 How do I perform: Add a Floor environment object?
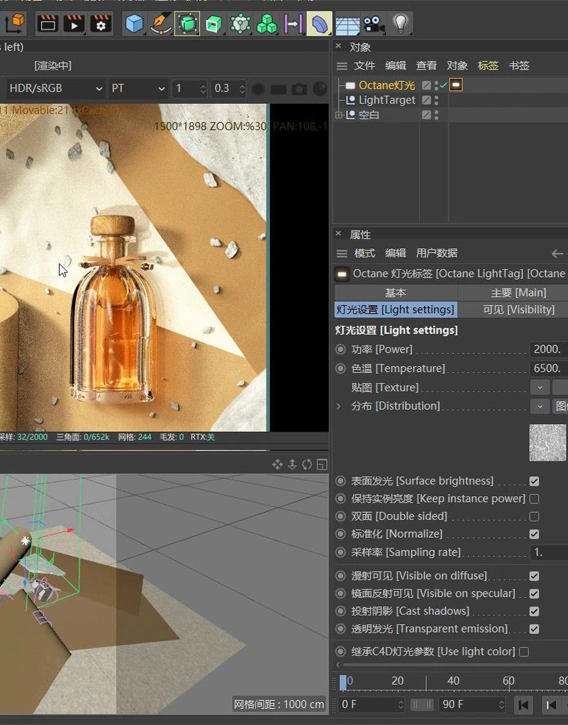(347, 24)
